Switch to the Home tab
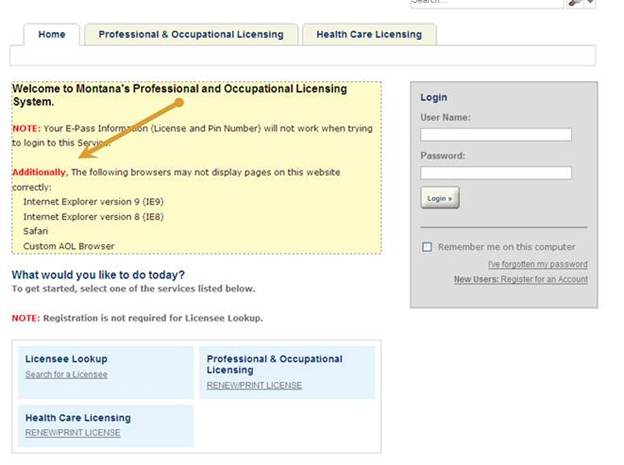 51,34
